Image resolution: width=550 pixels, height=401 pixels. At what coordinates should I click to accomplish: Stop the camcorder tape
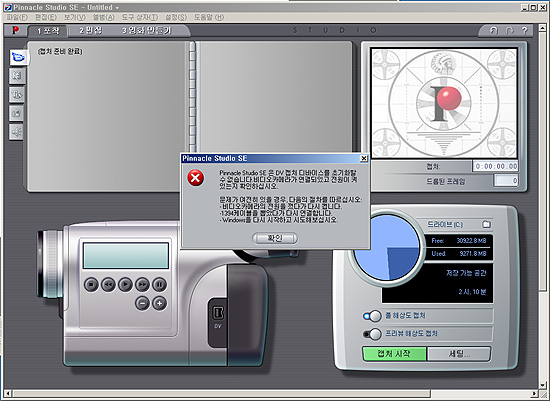pos(91,285)
